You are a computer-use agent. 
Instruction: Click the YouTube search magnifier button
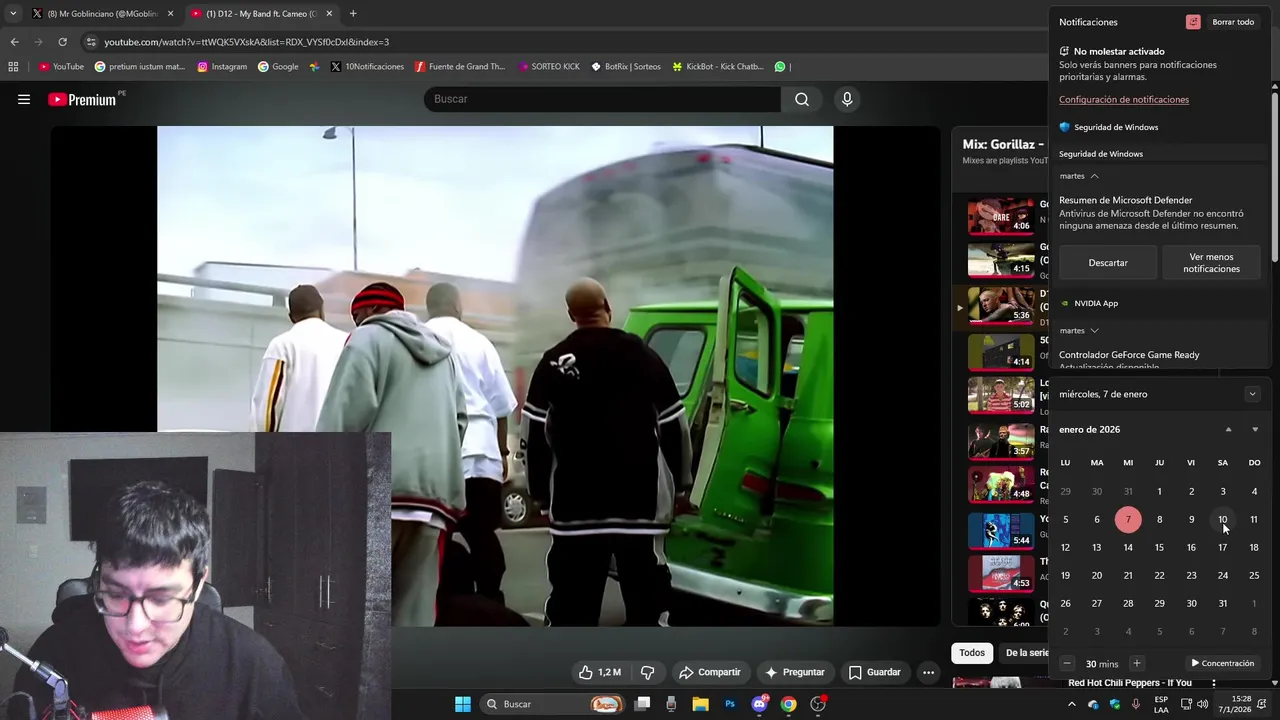pos(802,99)
